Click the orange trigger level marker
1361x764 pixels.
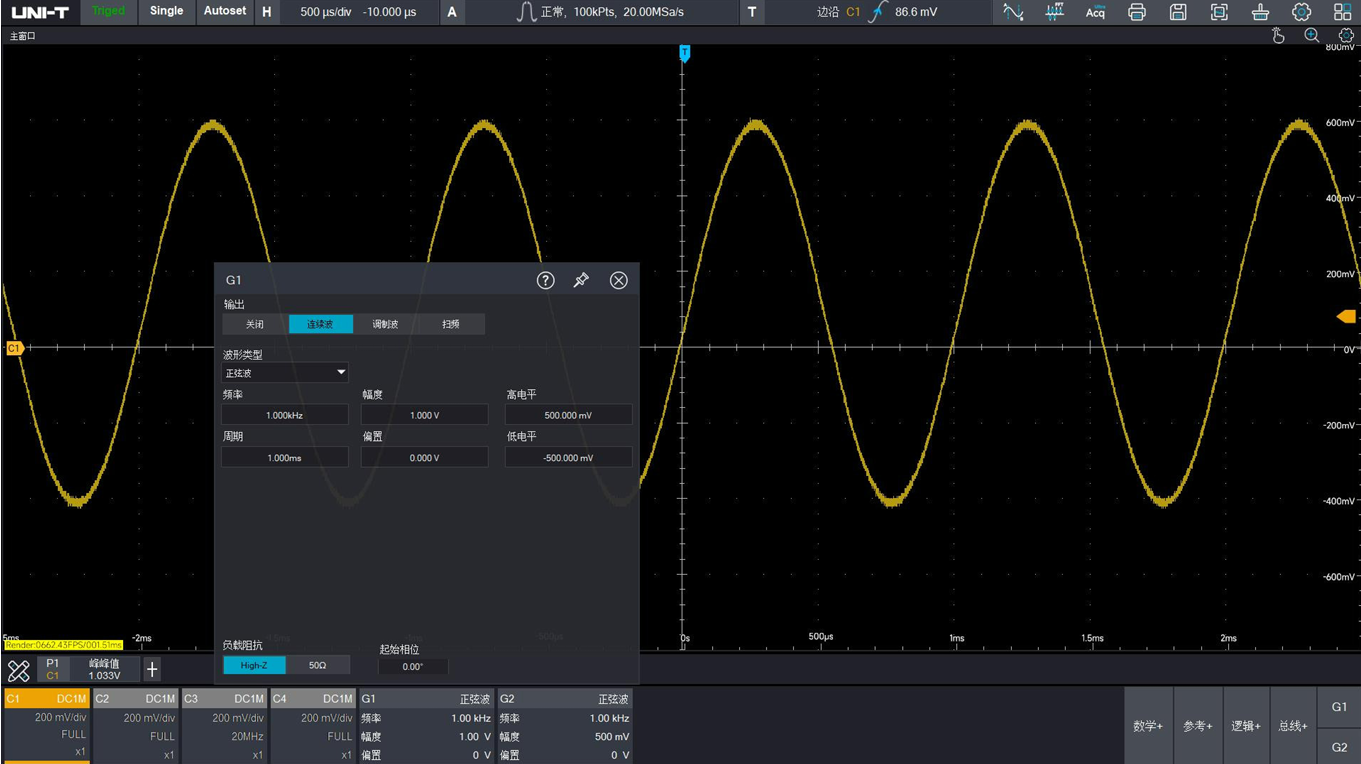click(1346, 317)
